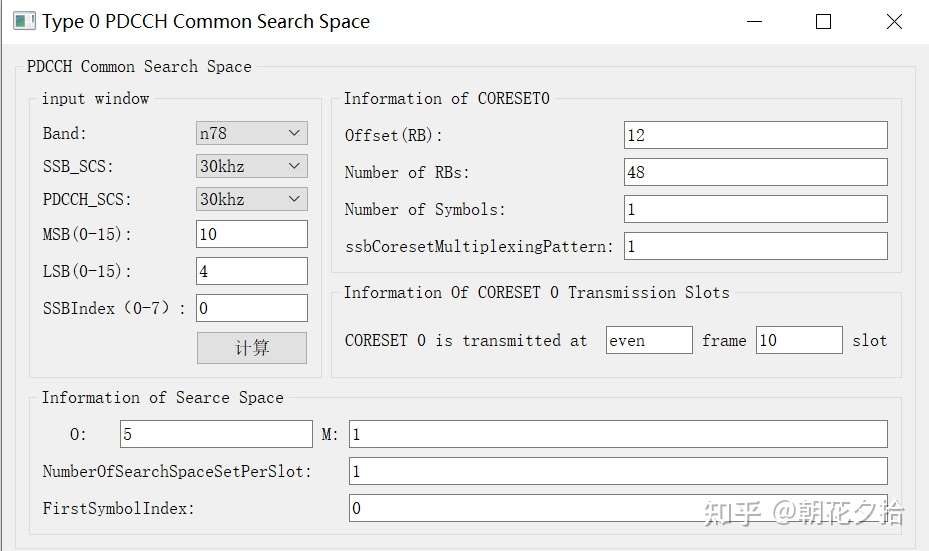Click the application icon in title bar
Viewport: 929px width, 551px height.
pos(24,21)
